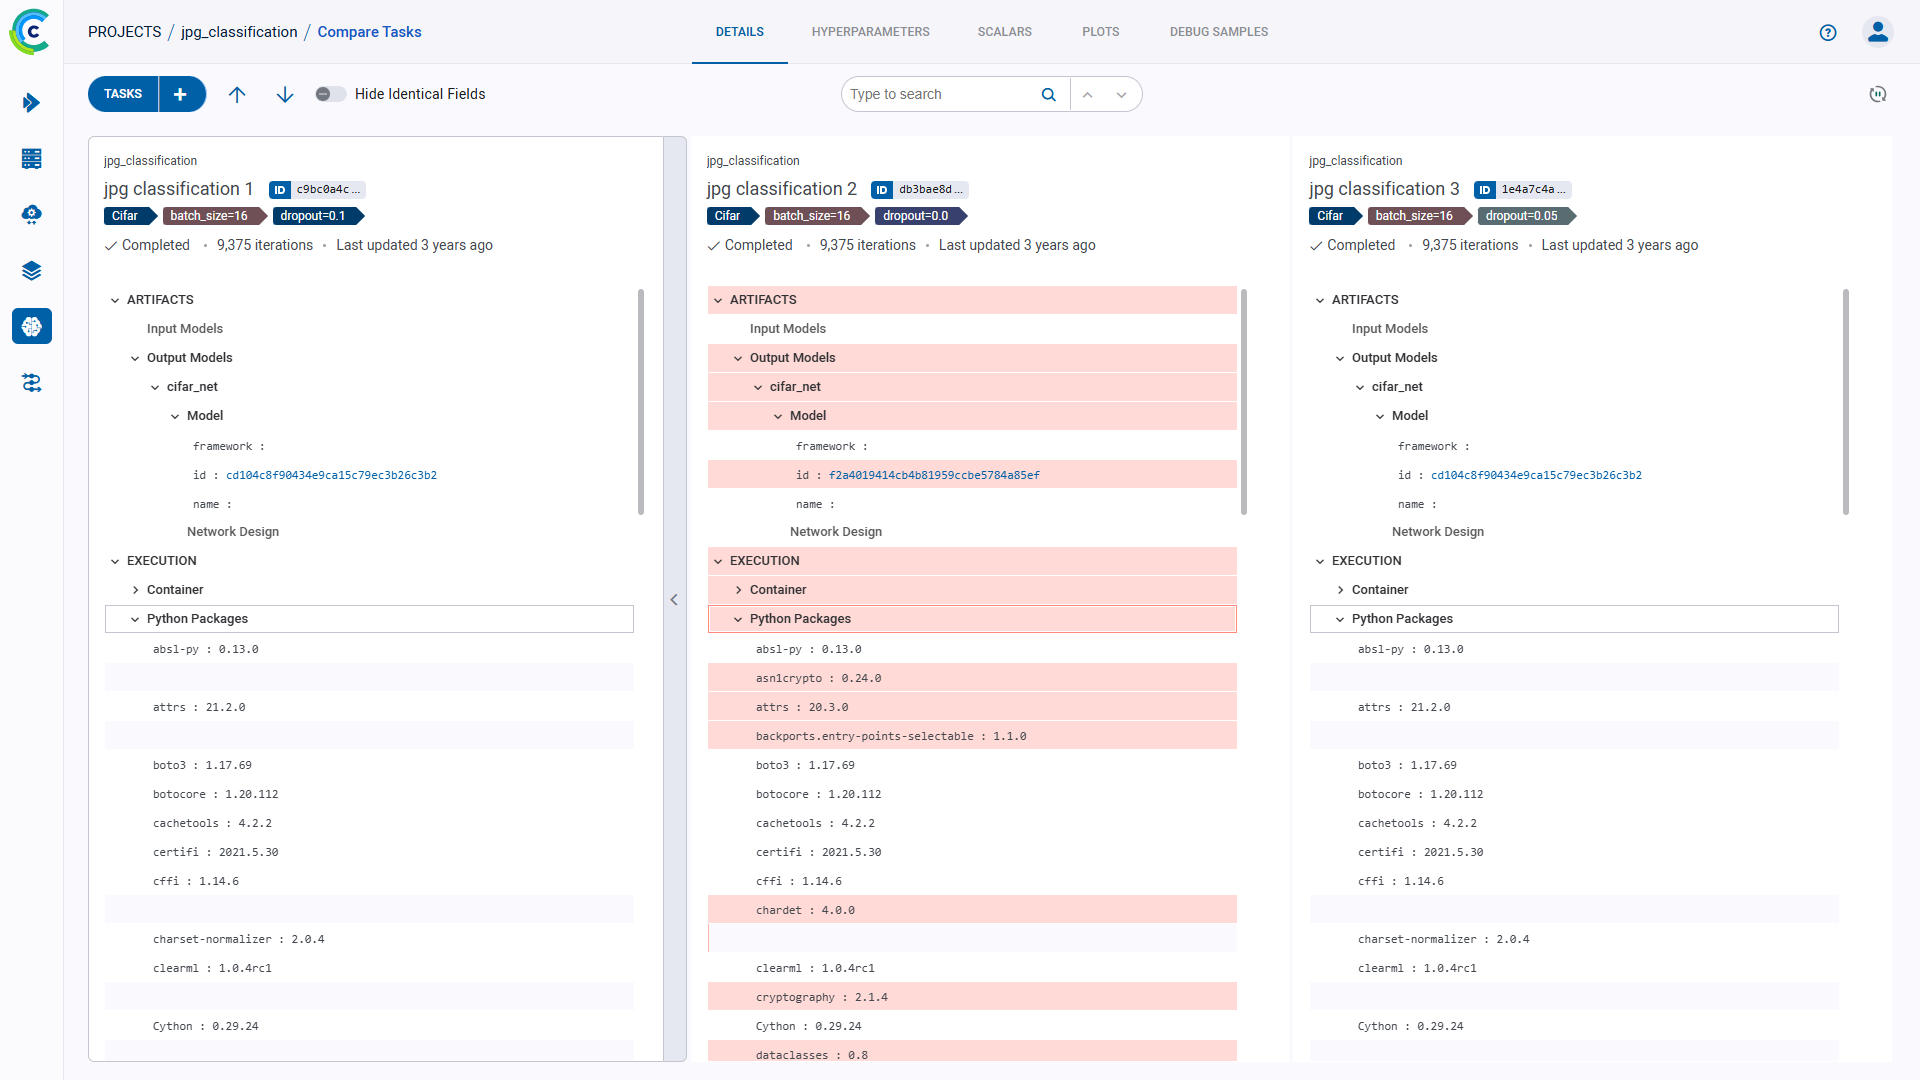1920x1080 pixels.
Task: Select the PLOTS tab
Action: pos(1102,32)
